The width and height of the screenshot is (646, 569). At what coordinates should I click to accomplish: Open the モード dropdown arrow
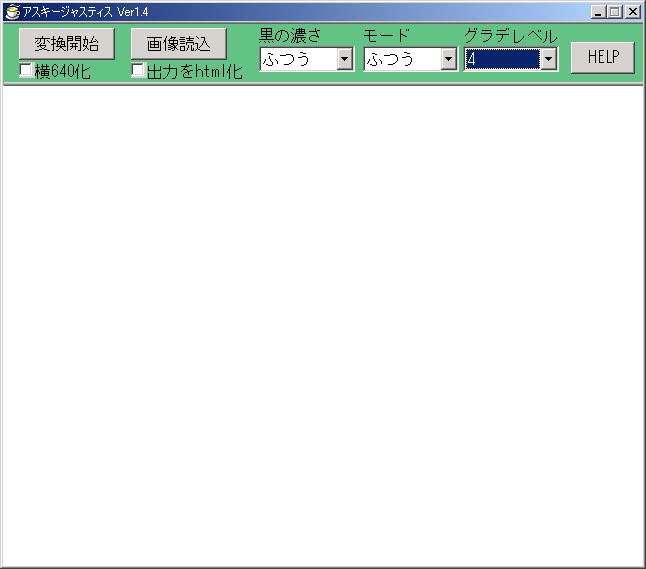tap(448, 60)
